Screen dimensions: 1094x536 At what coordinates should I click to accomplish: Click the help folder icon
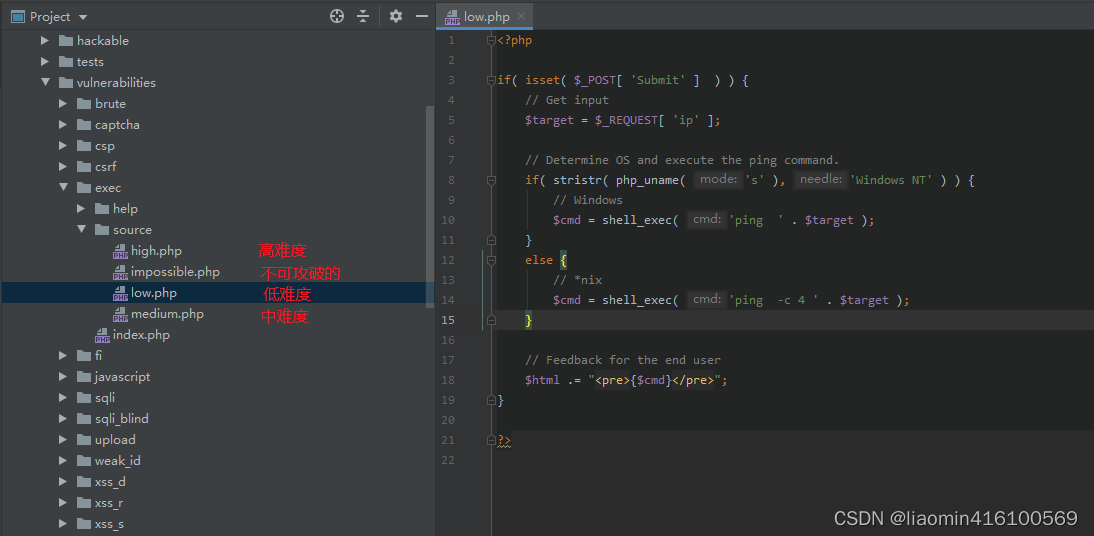[102, 209]
